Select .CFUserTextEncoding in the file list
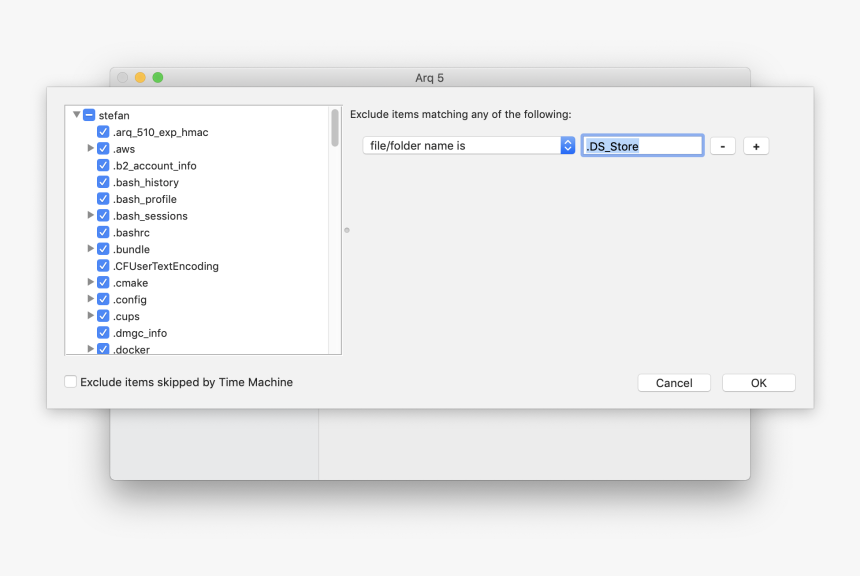The image size is (860, 576). 166,266
